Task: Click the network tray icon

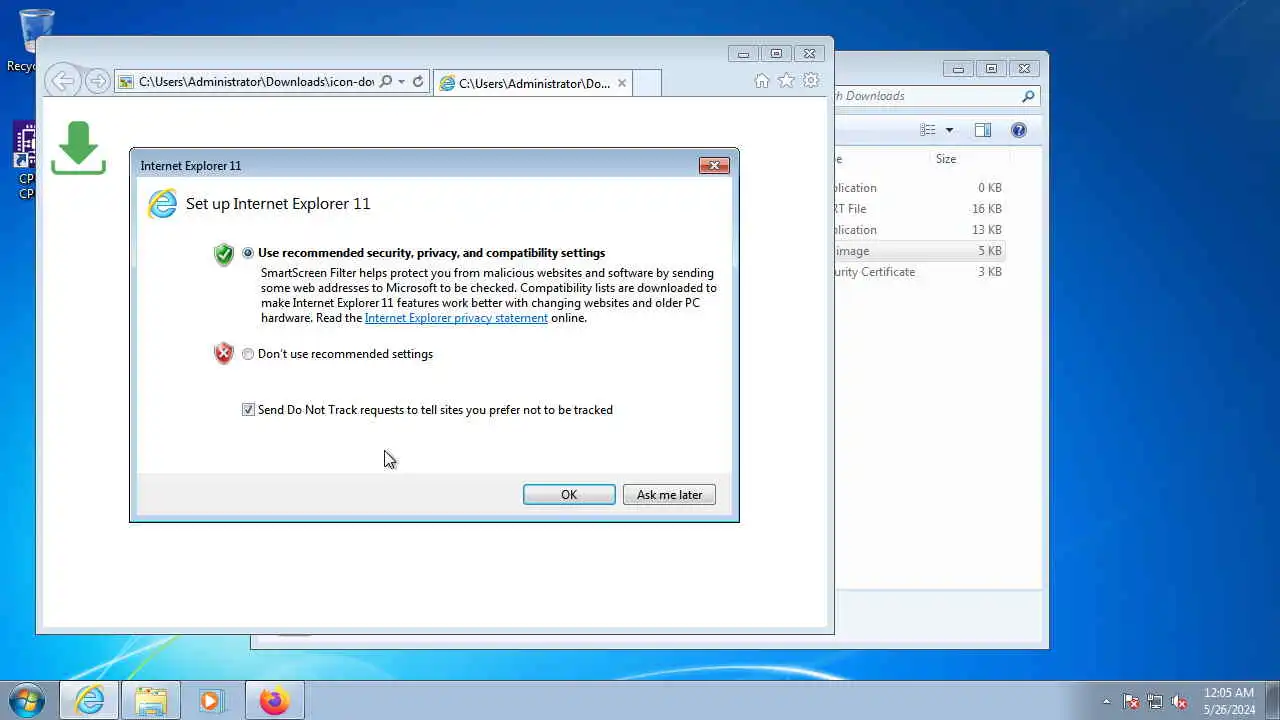Action: coord(1155,701)
